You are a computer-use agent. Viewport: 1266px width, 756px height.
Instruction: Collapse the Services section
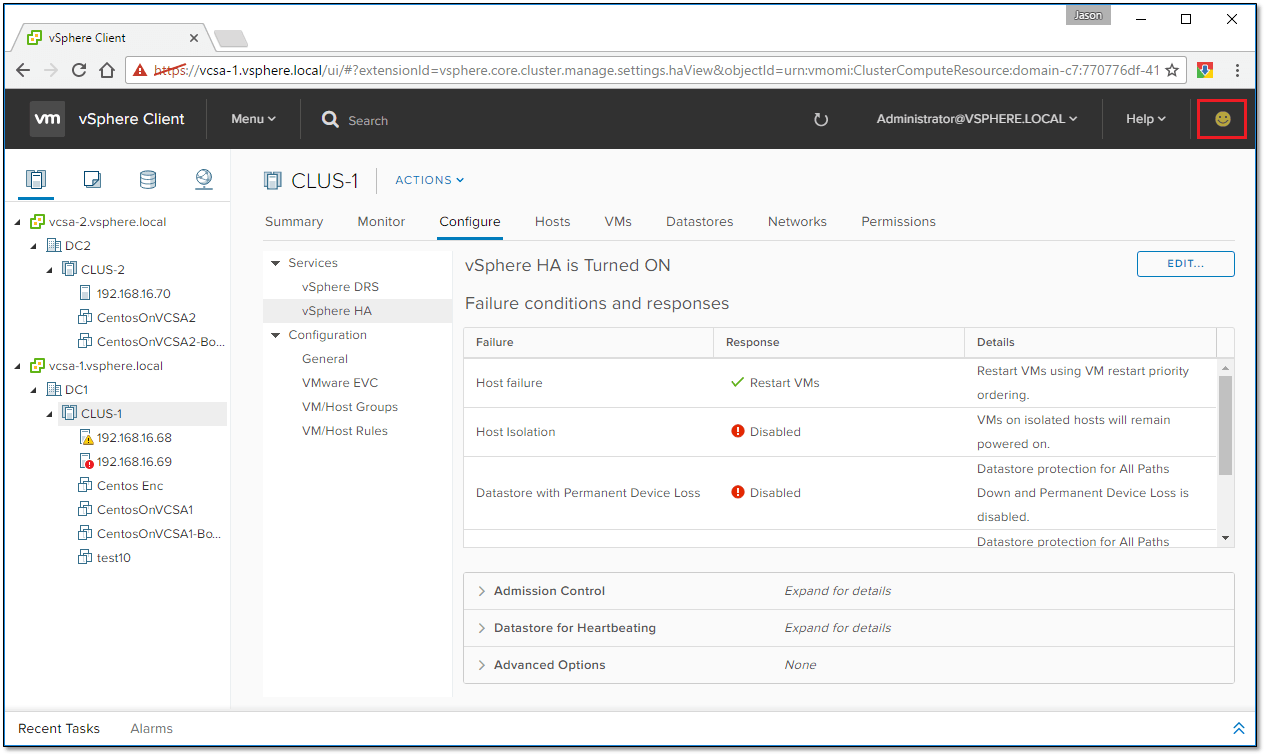tap(276, 263)
